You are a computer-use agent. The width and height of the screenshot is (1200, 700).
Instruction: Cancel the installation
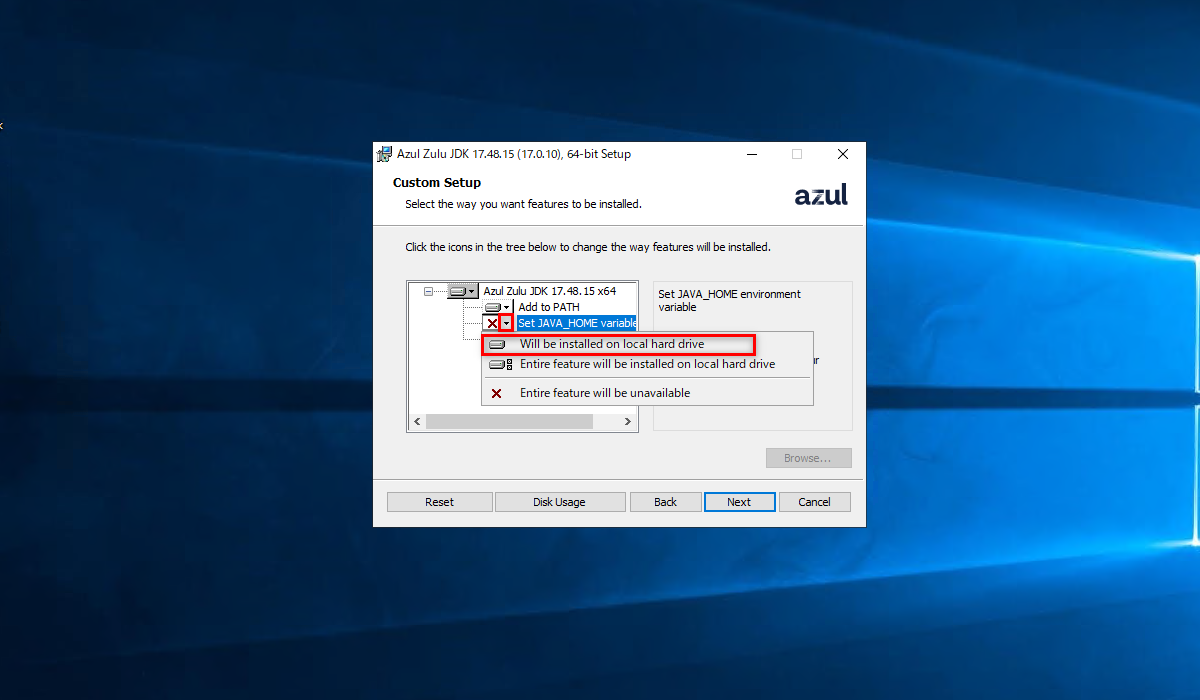tap(814, 502)
